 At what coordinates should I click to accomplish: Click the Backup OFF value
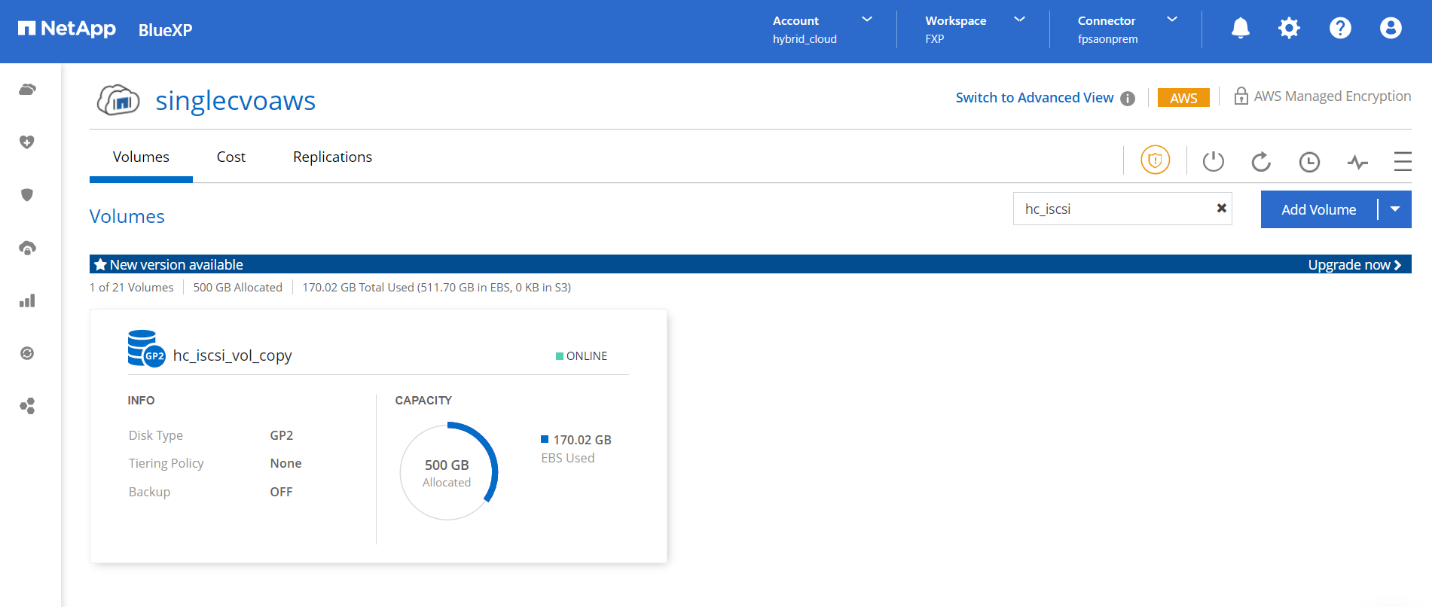point(281,491)
